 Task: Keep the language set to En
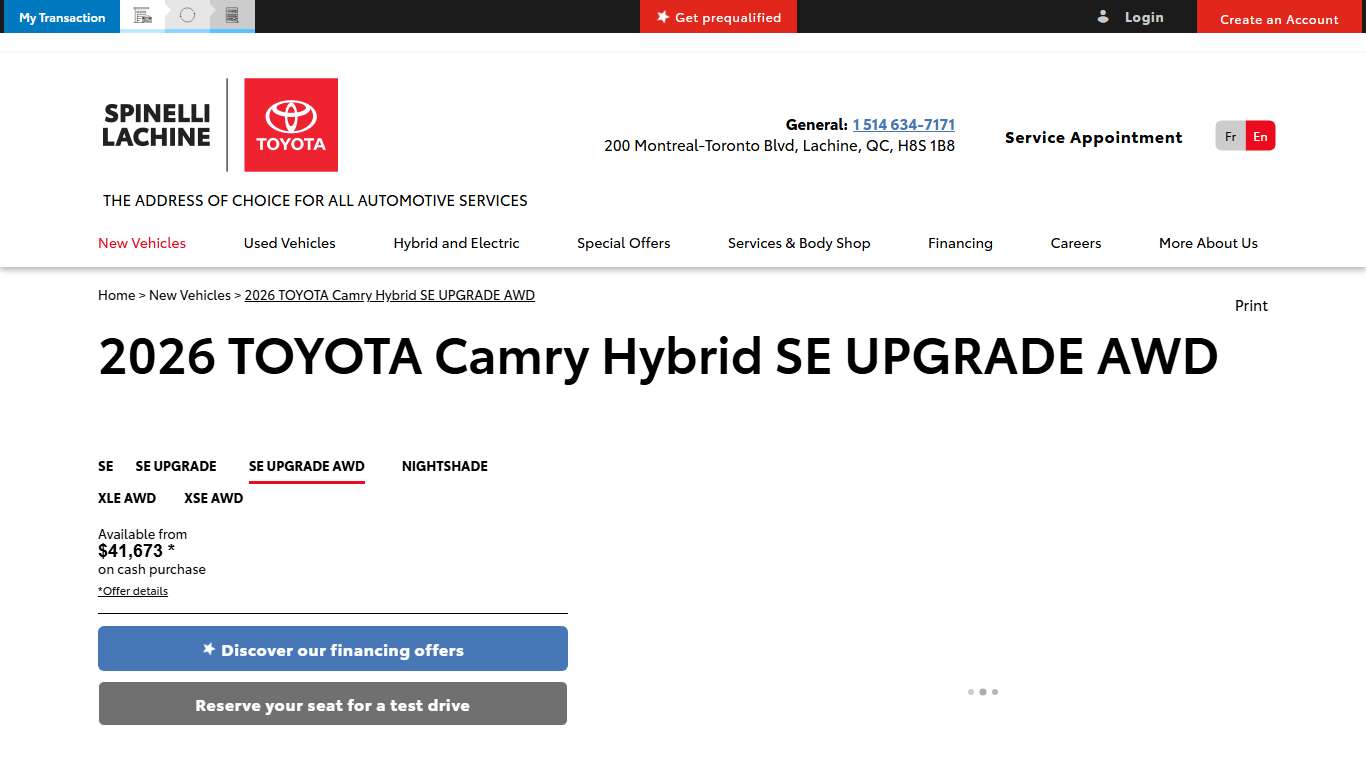[x=1260, y=136]
